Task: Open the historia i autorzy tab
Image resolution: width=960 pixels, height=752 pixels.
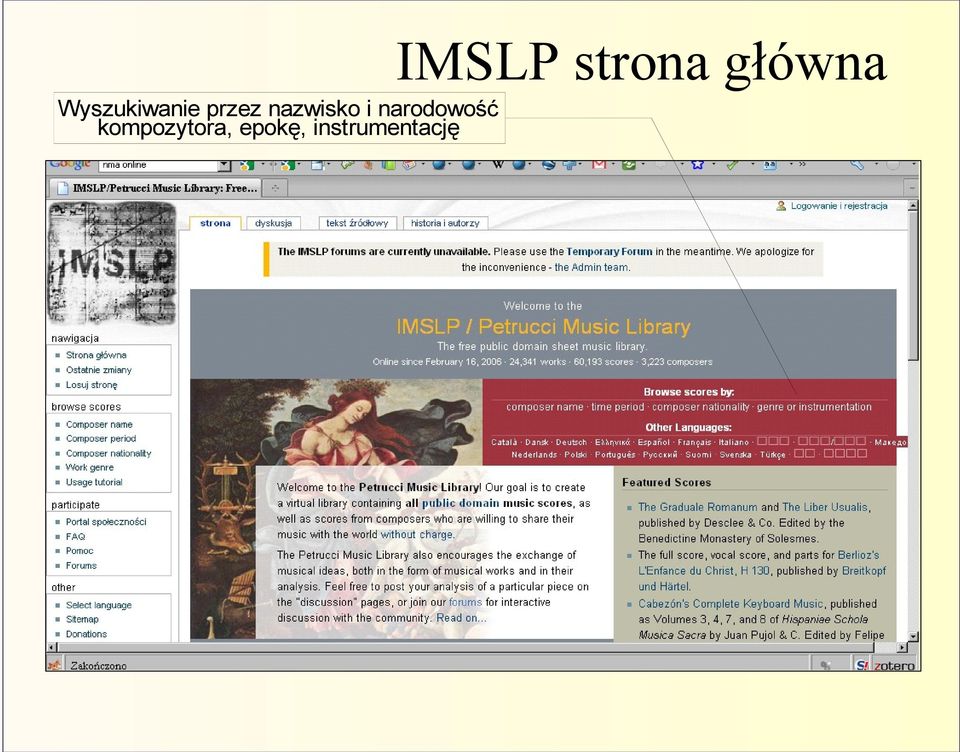Action: [445, 223]
